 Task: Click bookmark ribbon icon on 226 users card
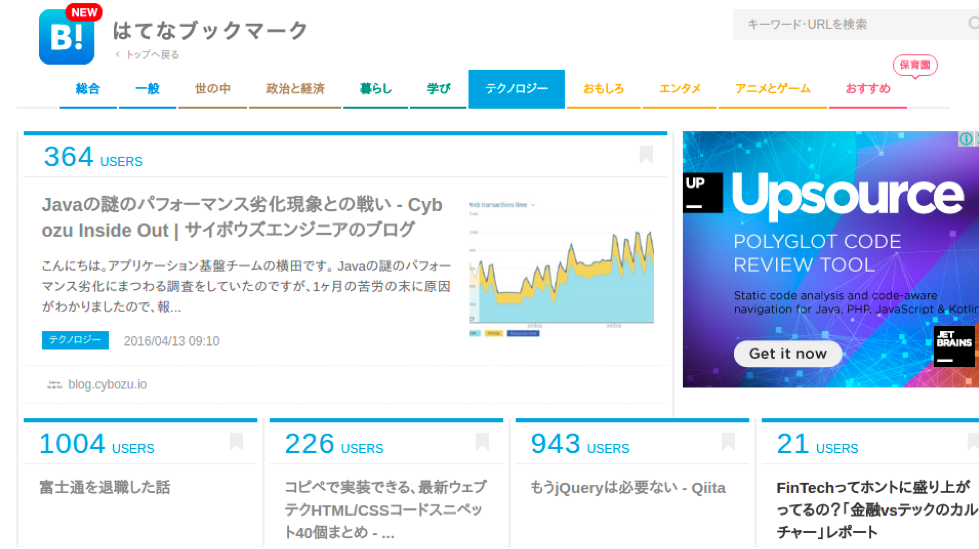click(482, 442)
